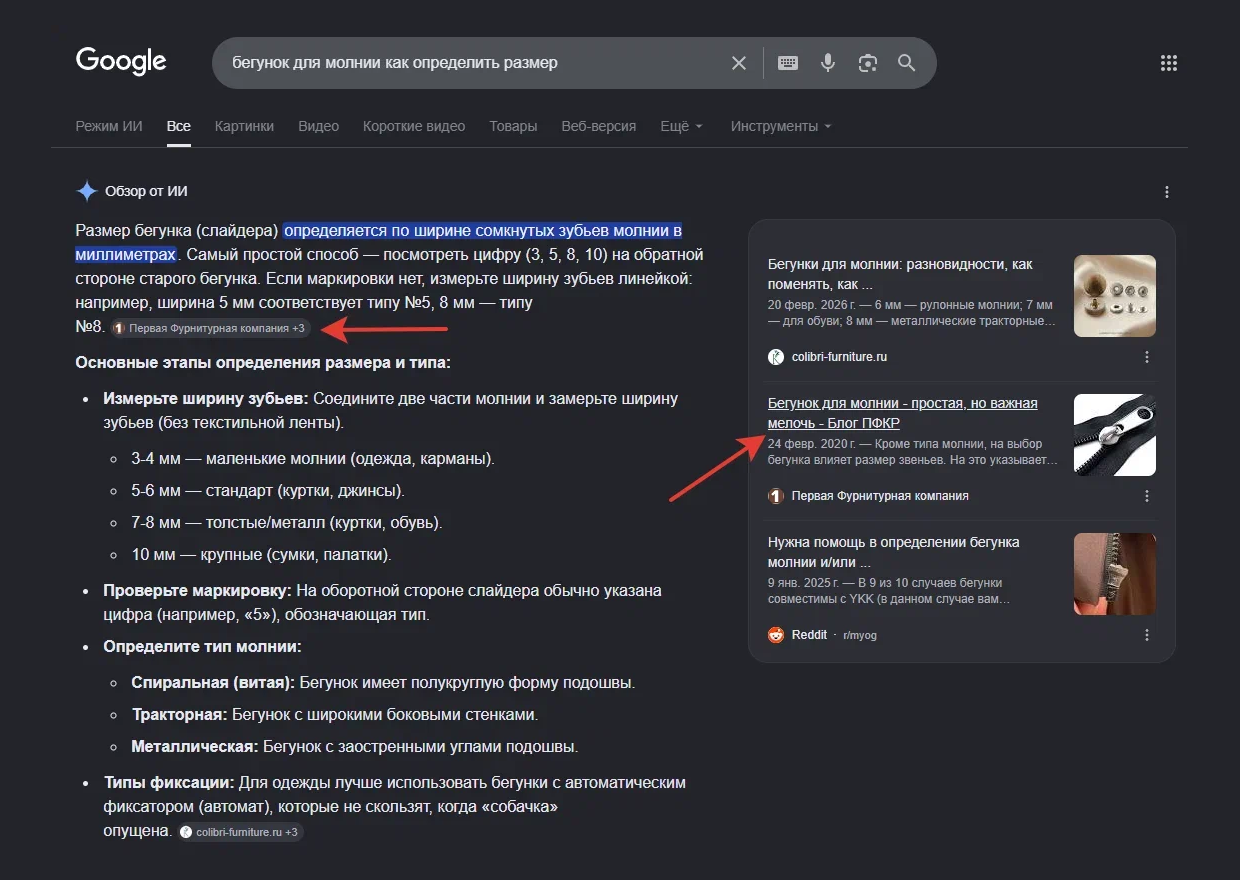The width and height of the screenshot is (1240, 880).
Task: Click the line 5-6 мм — стандарт
Action: (267, 491)
